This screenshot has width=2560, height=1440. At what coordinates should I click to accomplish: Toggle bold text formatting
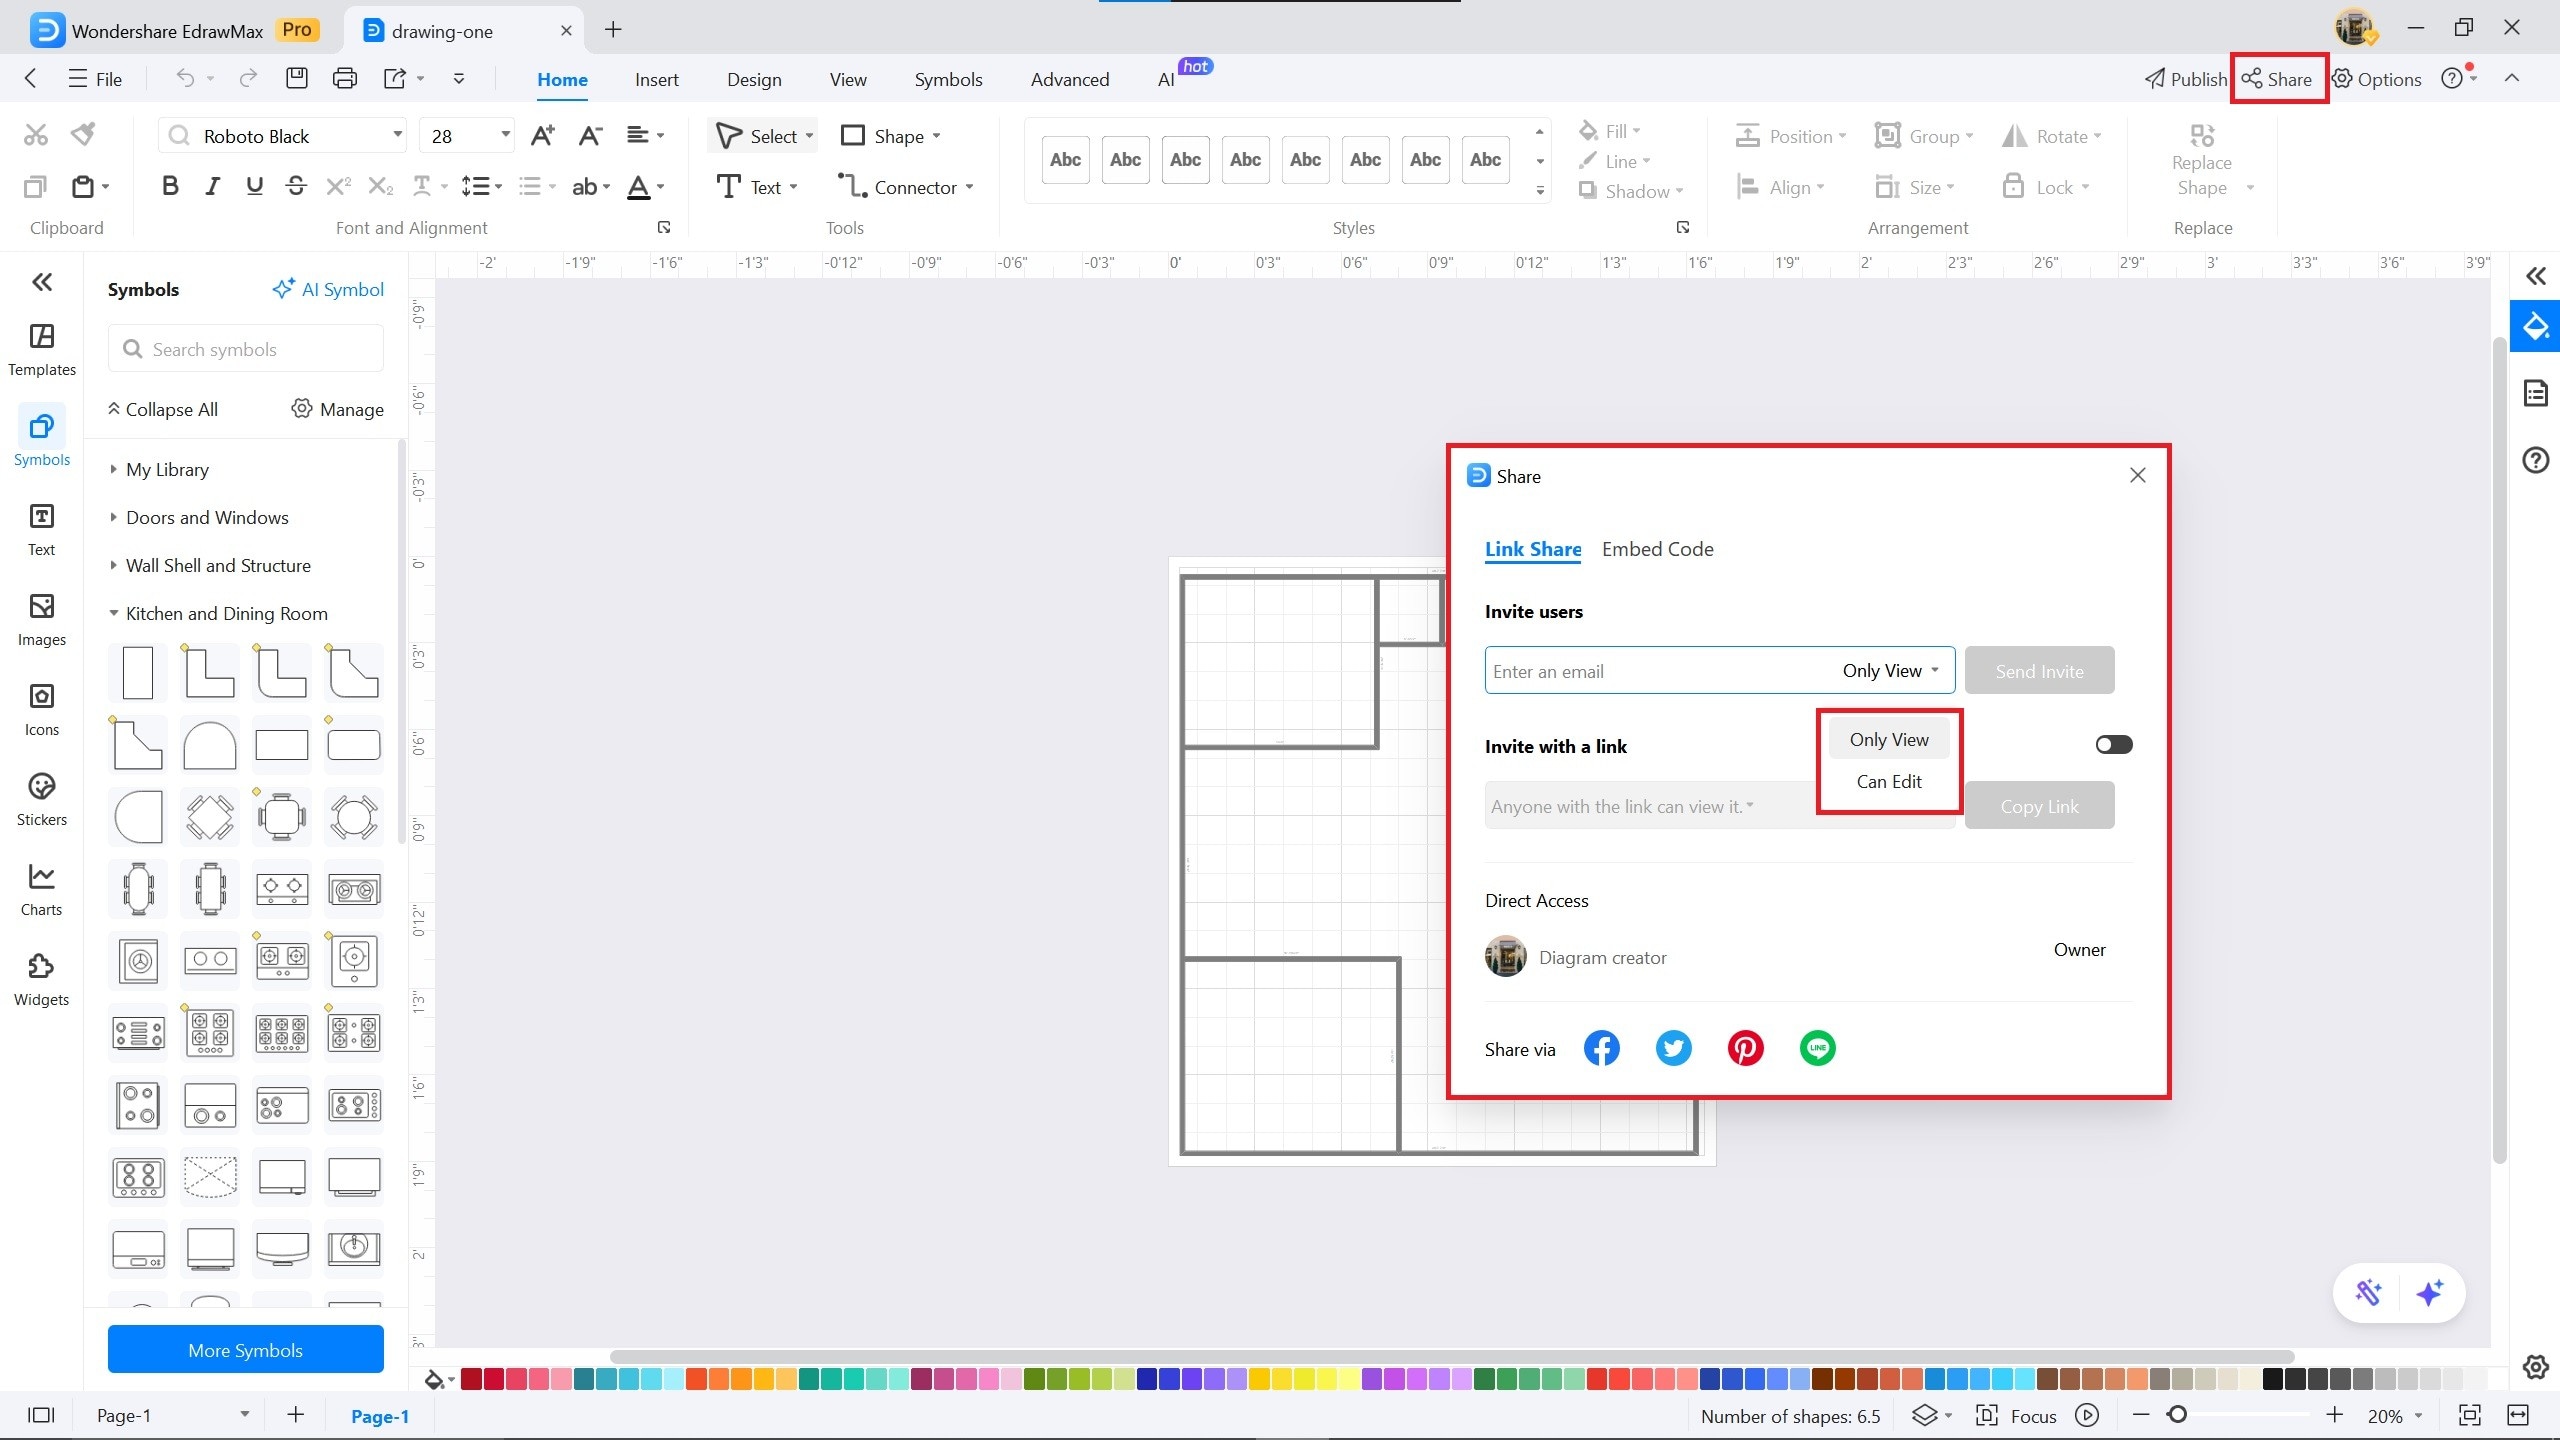[x=170, y=186]
